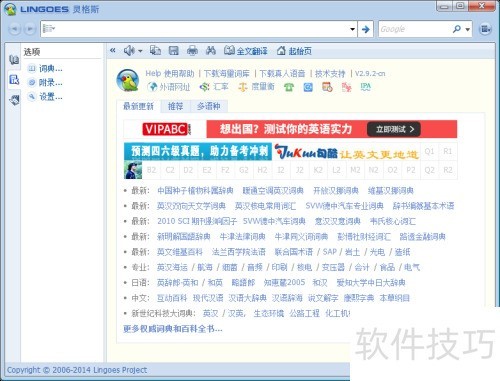Open 附录... in options panel

45,83
